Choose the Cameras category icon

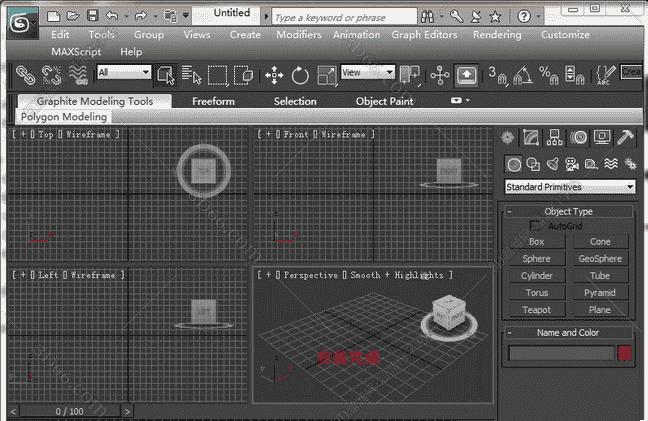(x=572, y=164)
